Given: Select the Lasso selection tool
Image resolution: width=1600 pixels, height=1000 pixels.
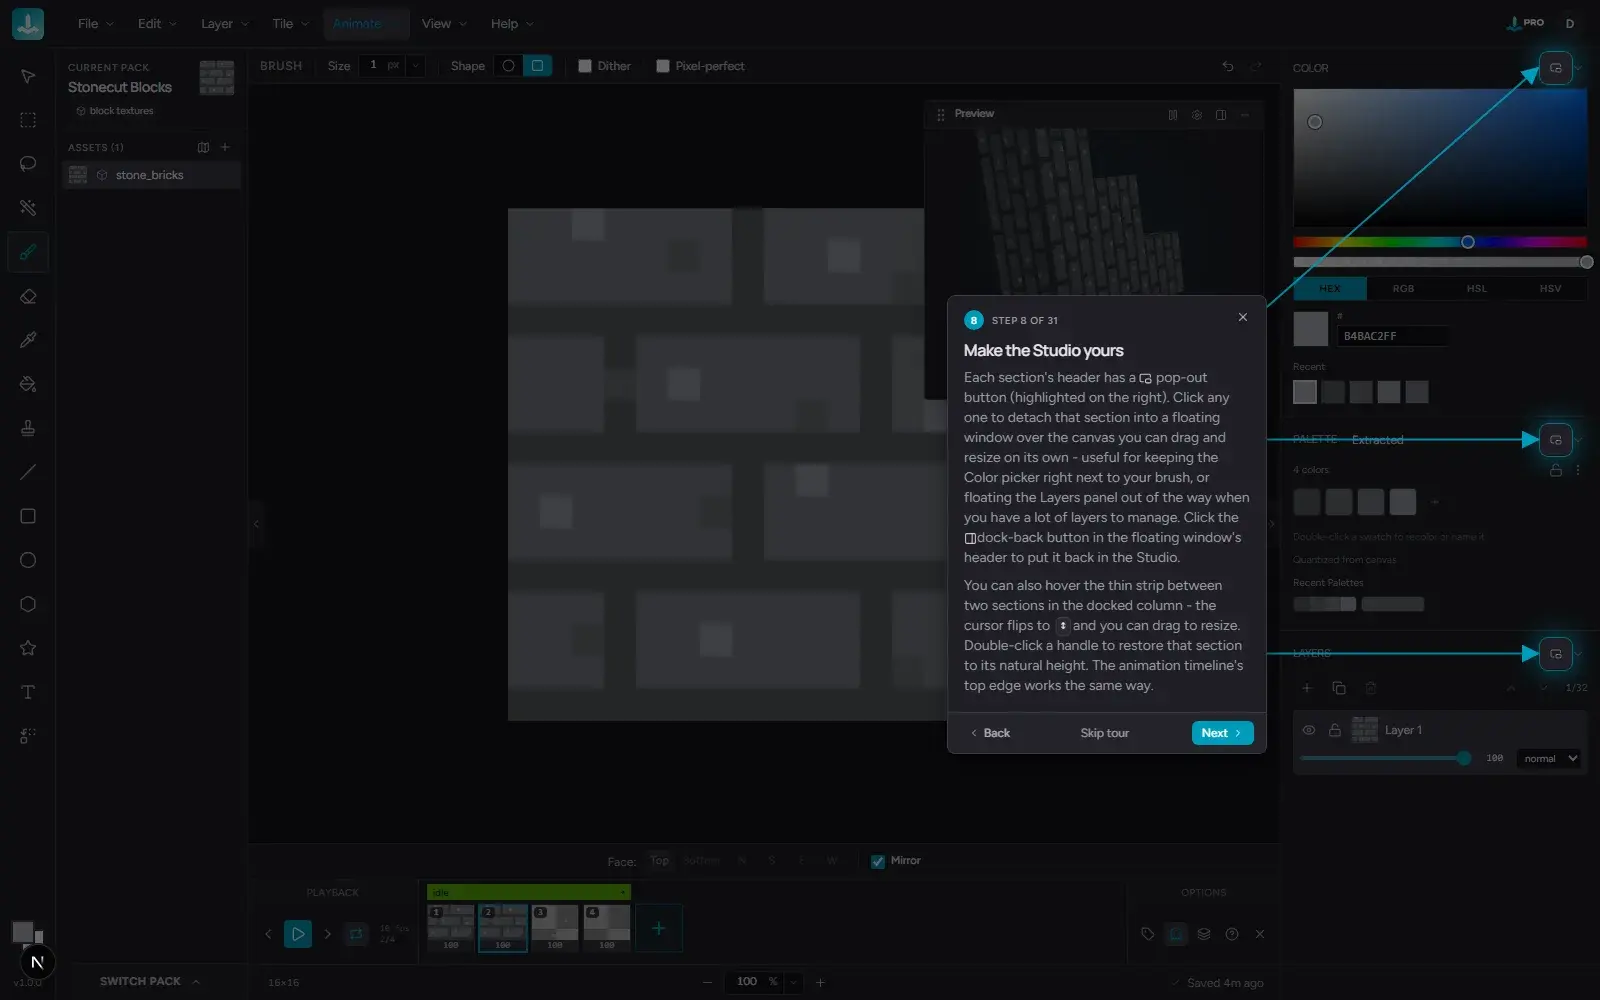Looking at the screenshot, I should click(28, 164).
